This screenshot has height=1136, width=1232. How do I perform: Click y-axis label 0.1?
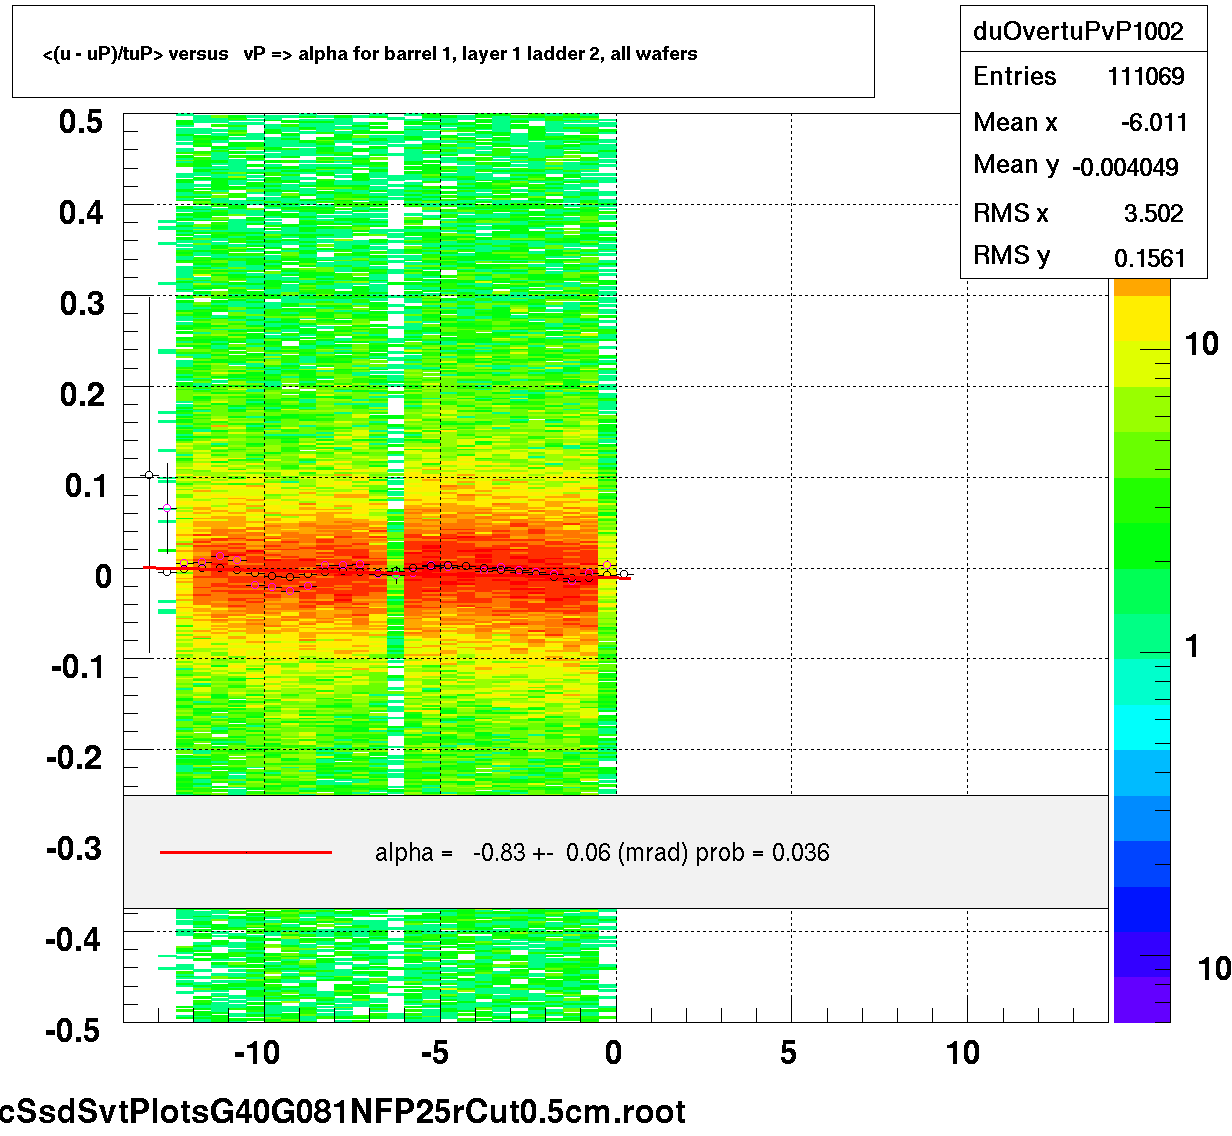click(x=85, y=486)
